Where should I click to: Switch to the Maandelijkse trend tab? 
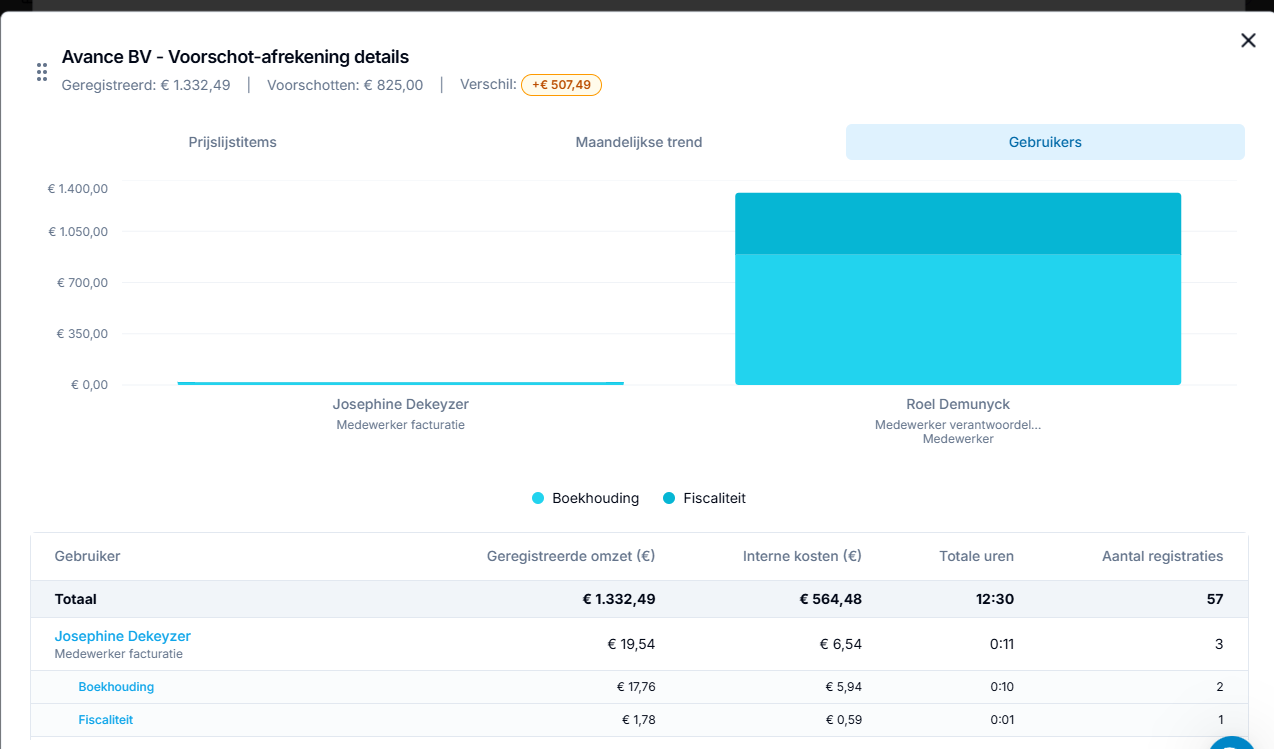point(639,142)
